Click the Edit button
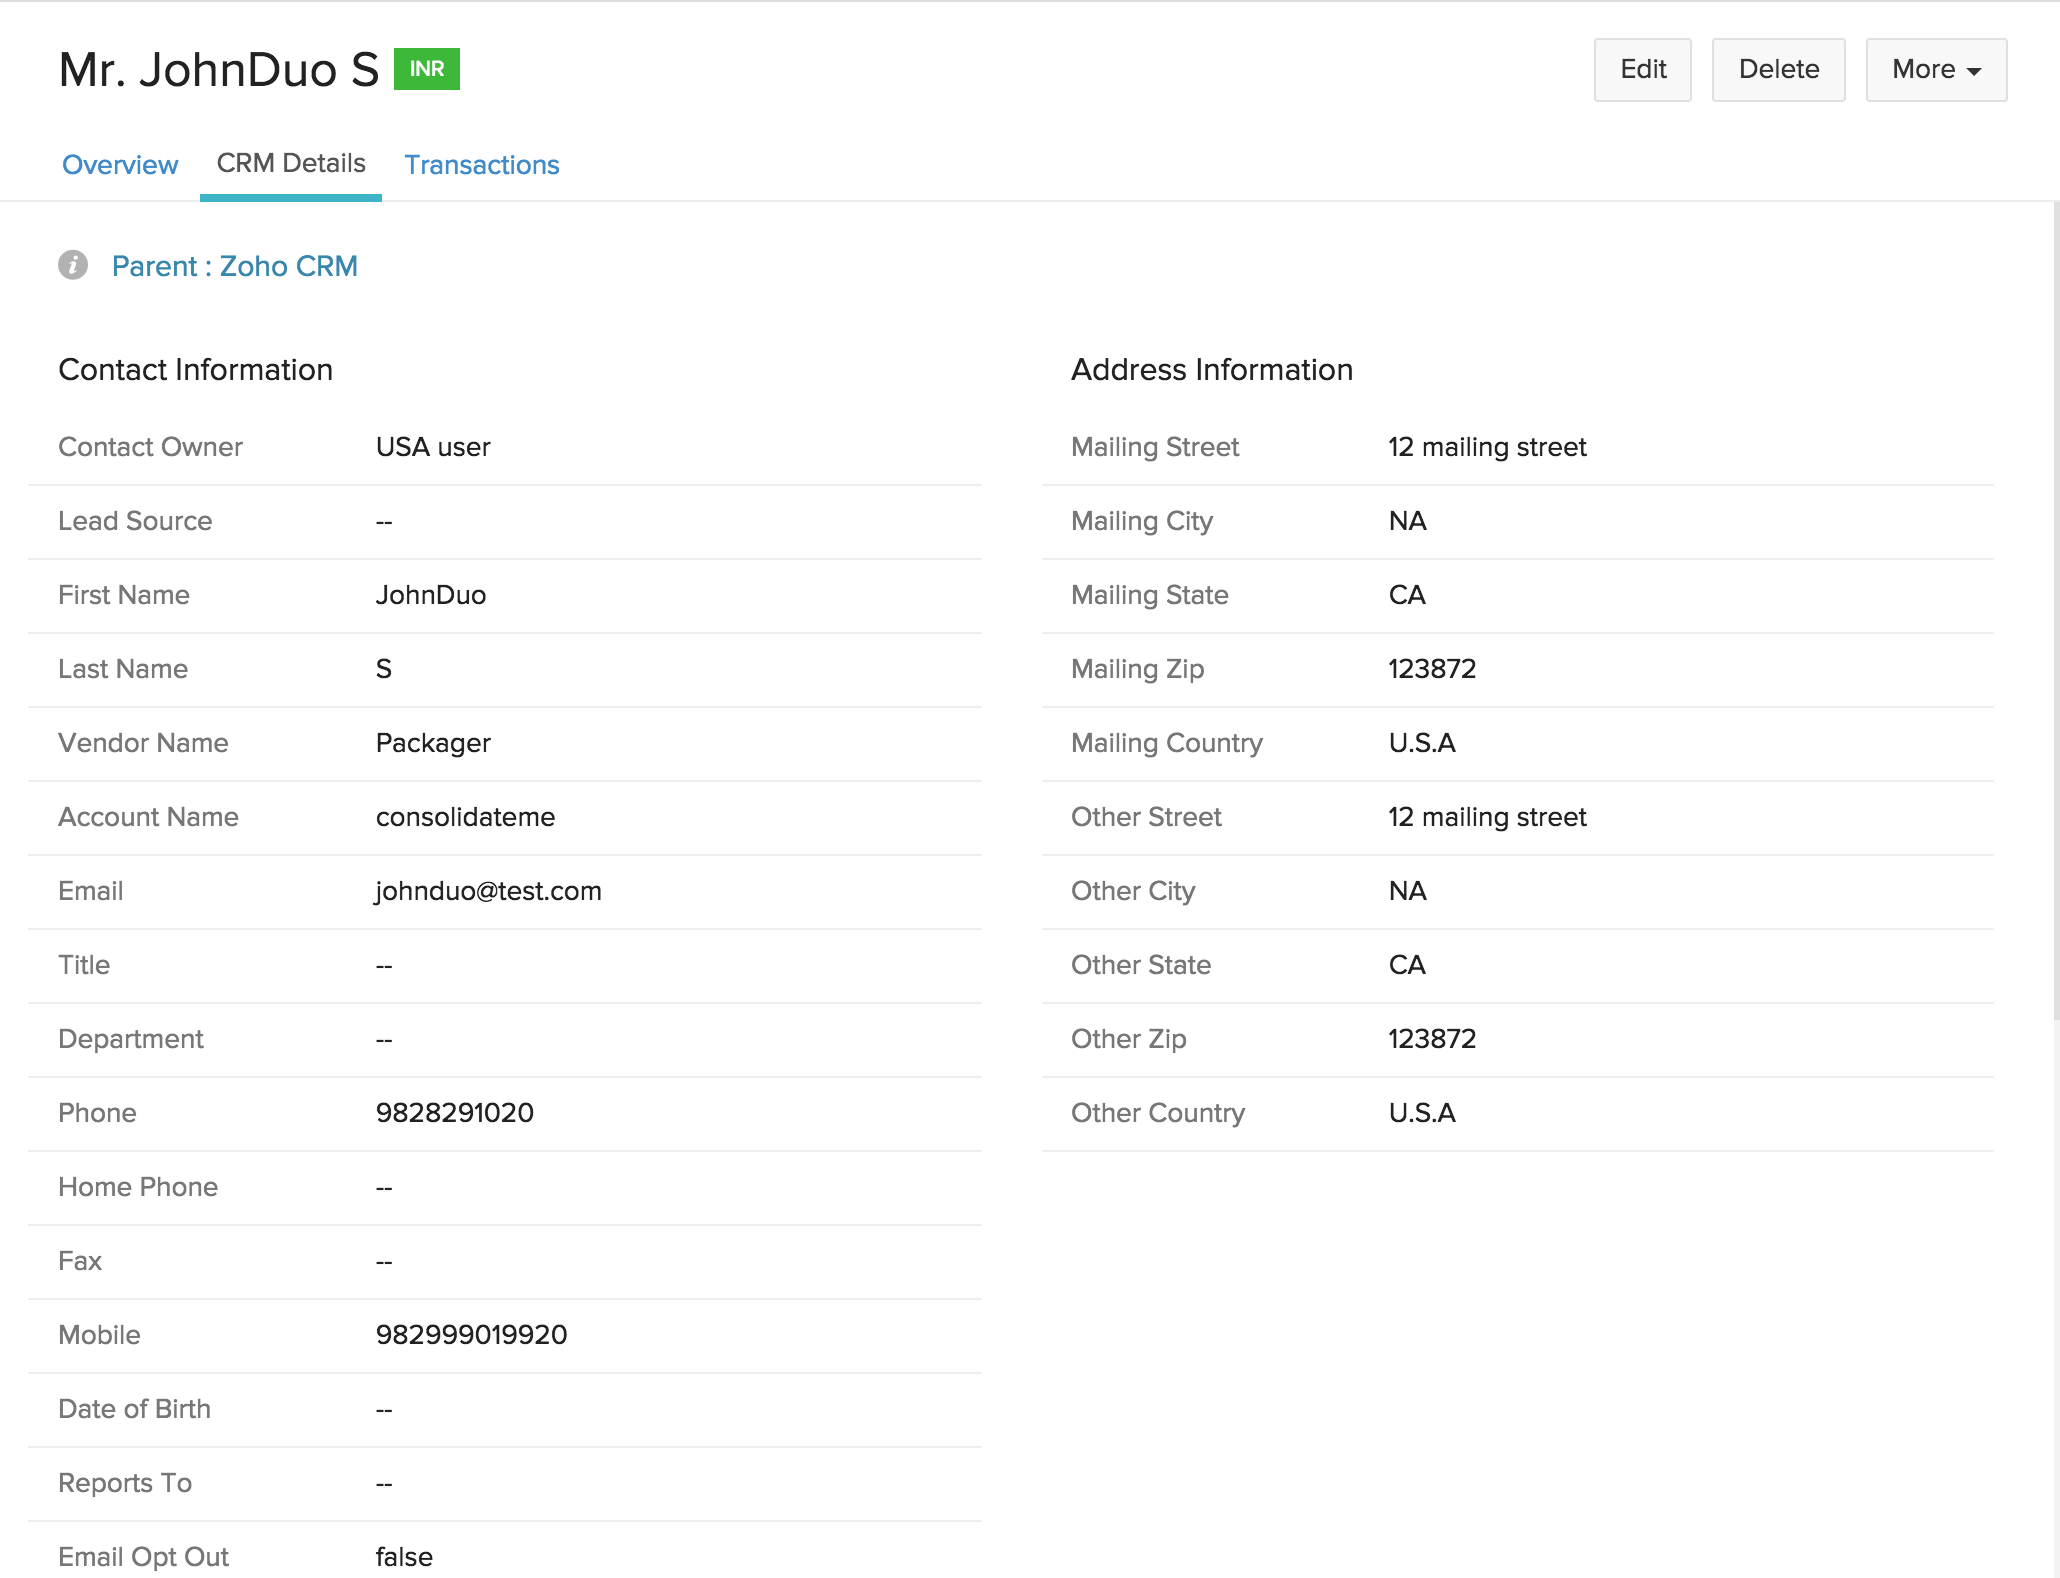The image size is (2060, 1578). [1642, 69]
